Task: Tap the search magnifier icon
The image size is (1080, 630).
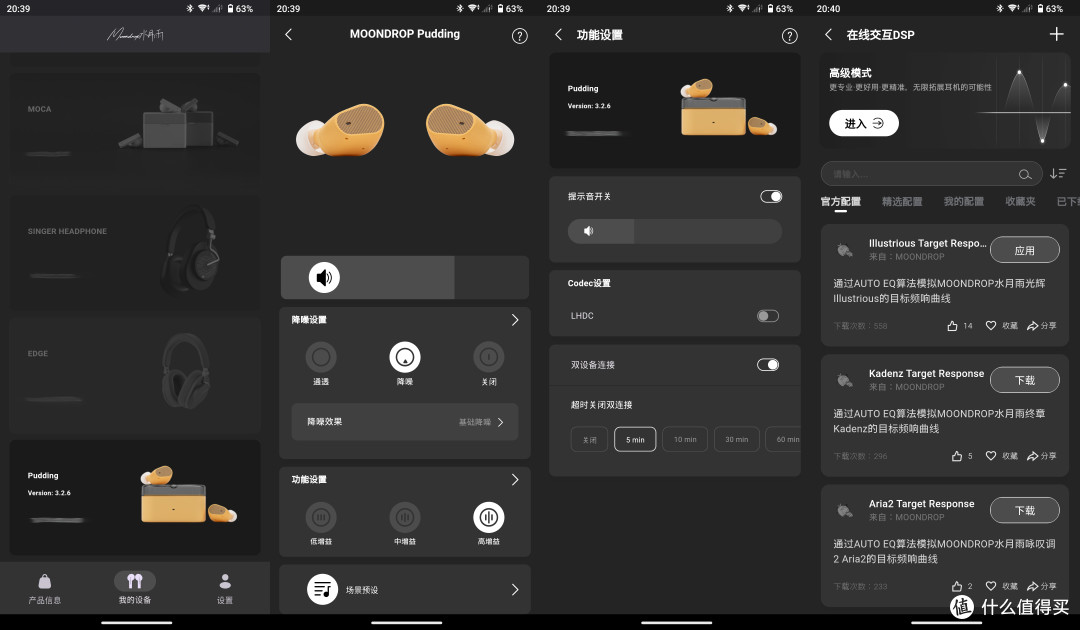Action: (x=1025, y=174)
